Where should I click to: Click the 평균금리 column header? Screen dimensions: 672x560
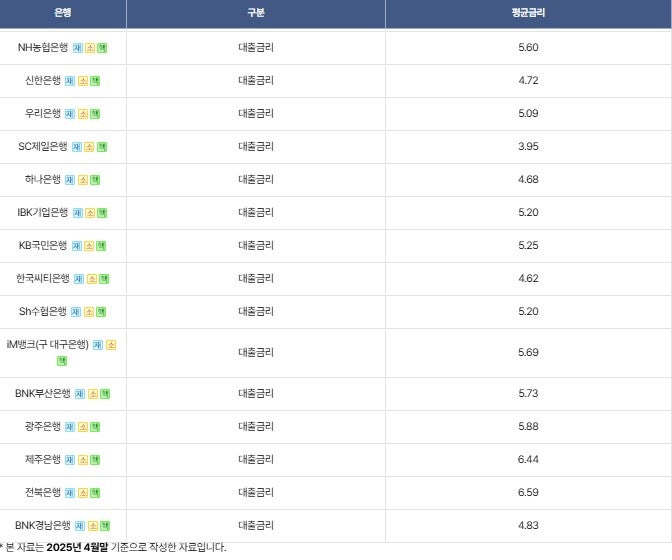[x=528, y=13]
